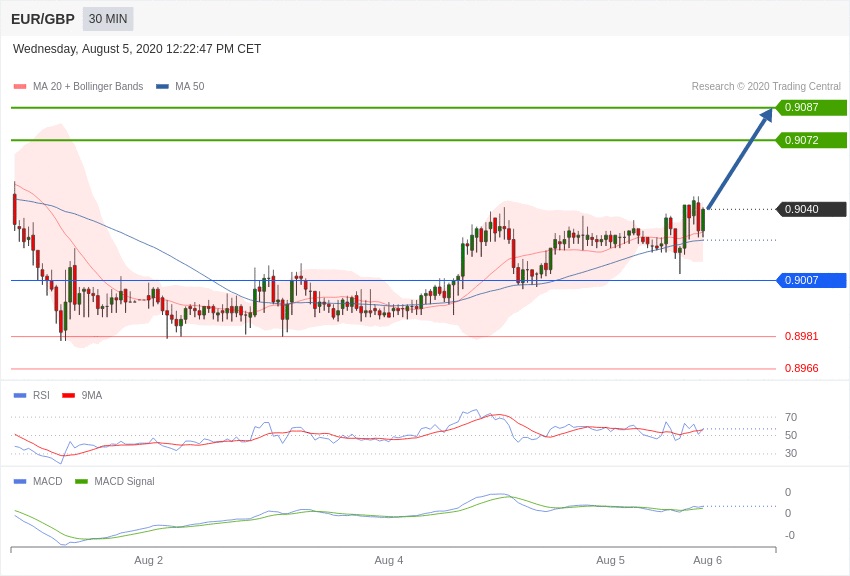Viewport: 850px width, 576px height.
Task: Click the 9MA red legend swatch
Action: click(69, 396)
